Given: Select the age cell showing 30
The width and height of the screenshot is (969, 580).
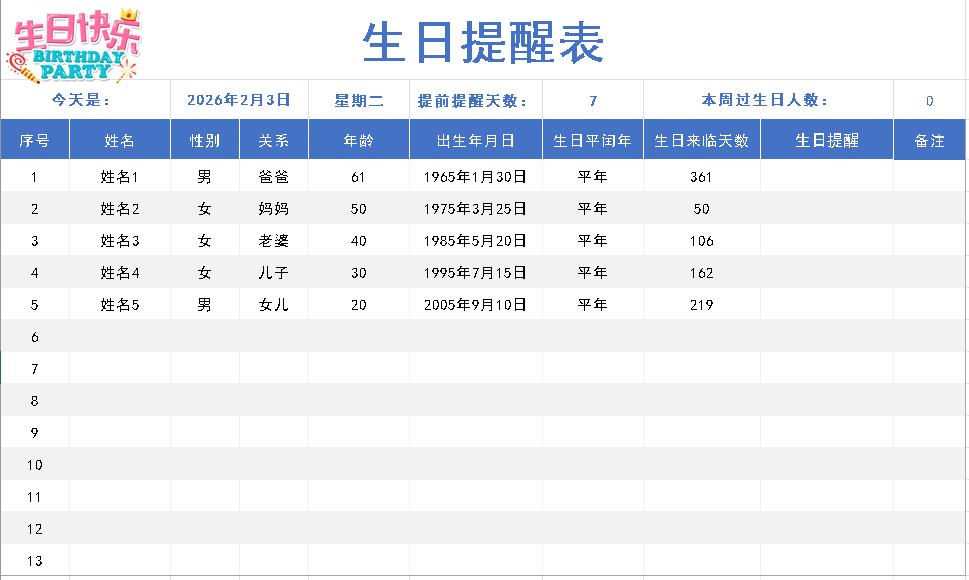Looking at the screenshot, I should 359,273.
